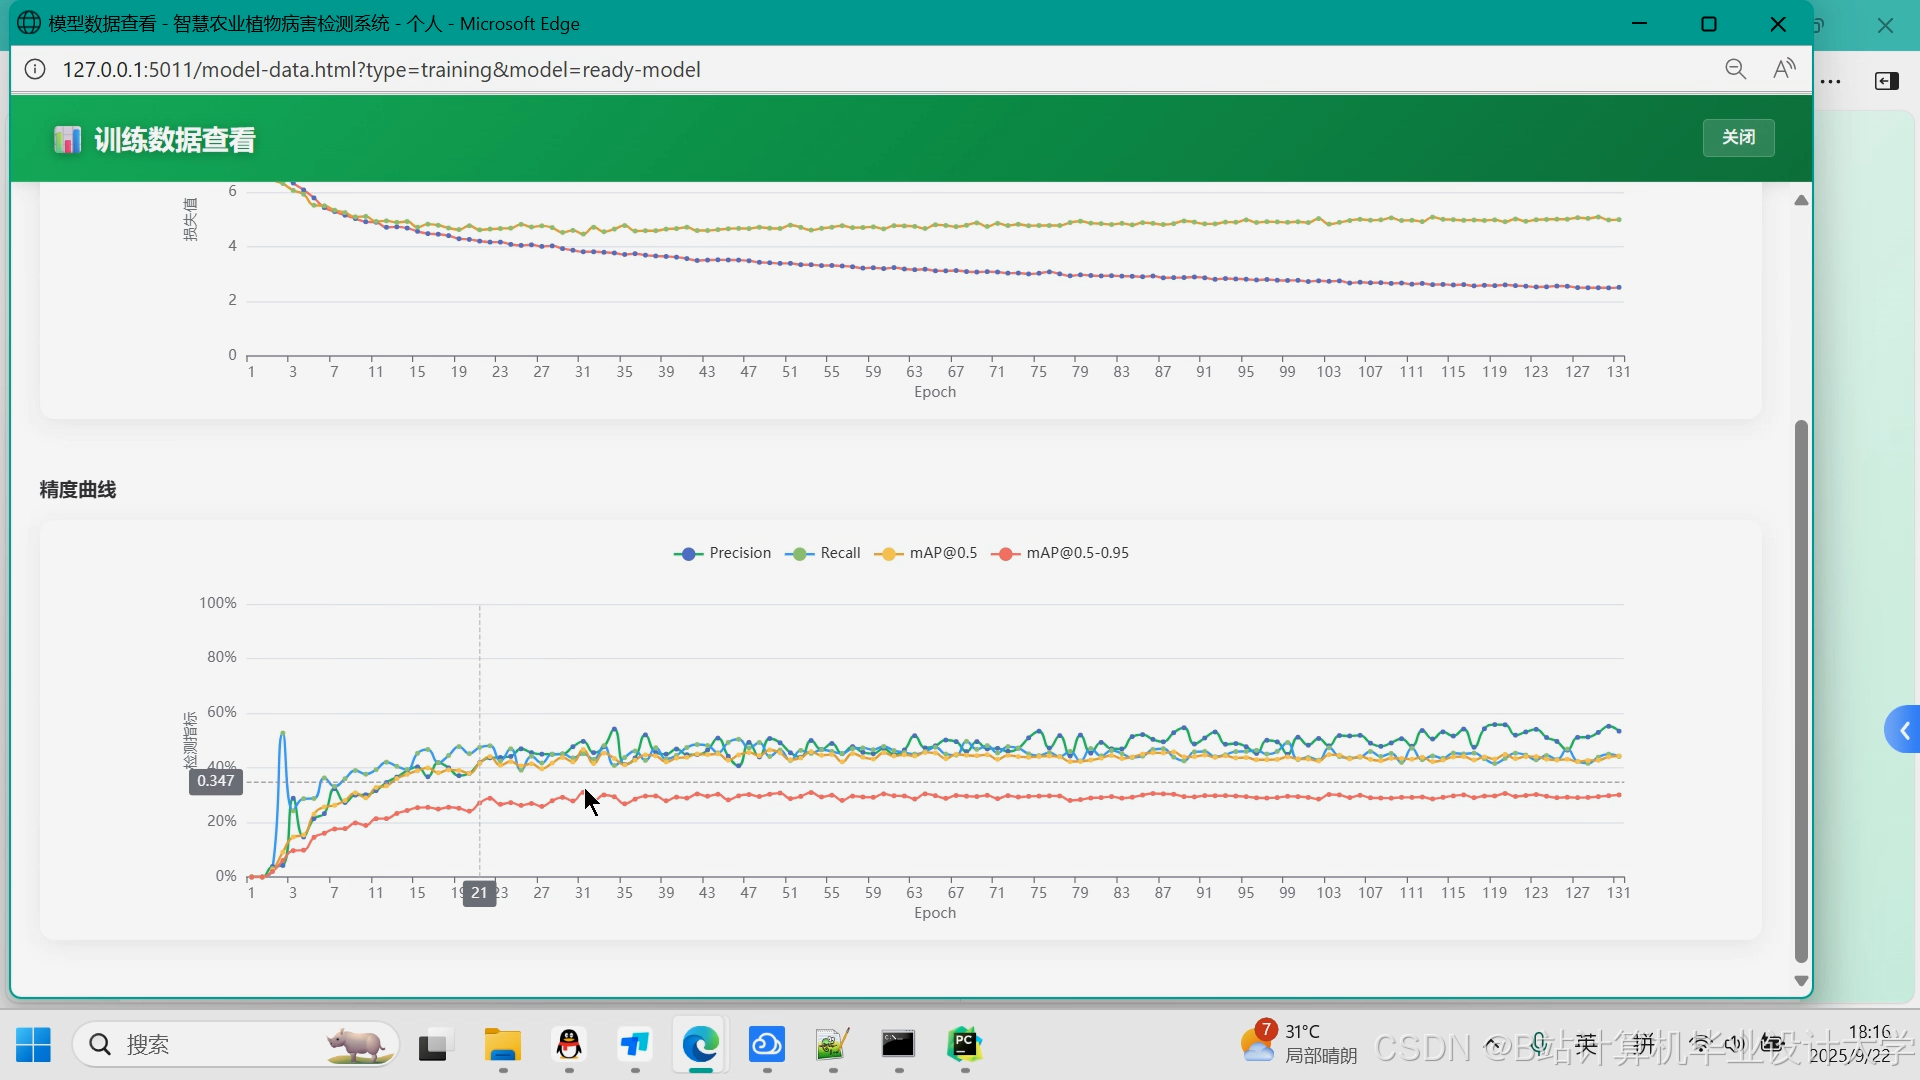Click the read aloud icon in address bar
This screenshot has width=1920, height=1080.
(x=1784, y=69)
